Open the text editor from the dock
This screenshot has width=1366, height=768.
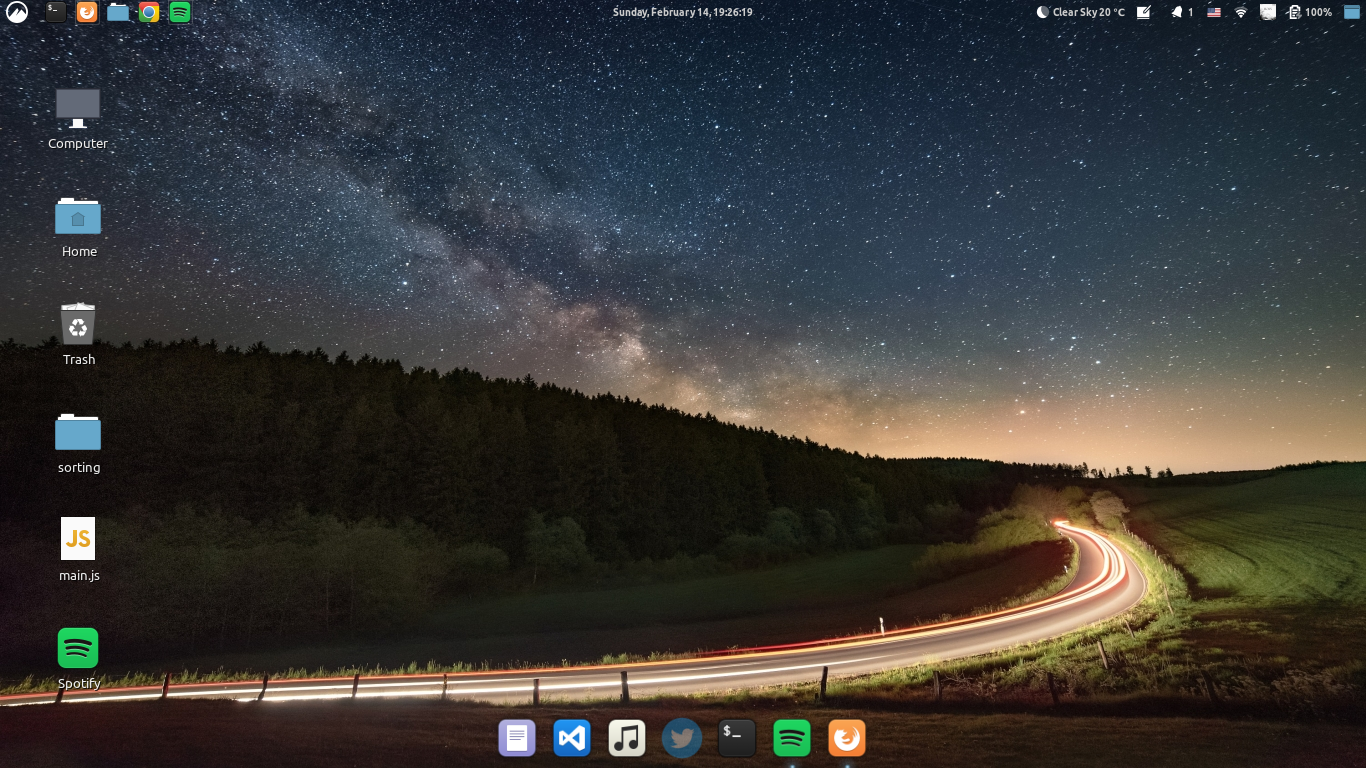pos(516,737)
